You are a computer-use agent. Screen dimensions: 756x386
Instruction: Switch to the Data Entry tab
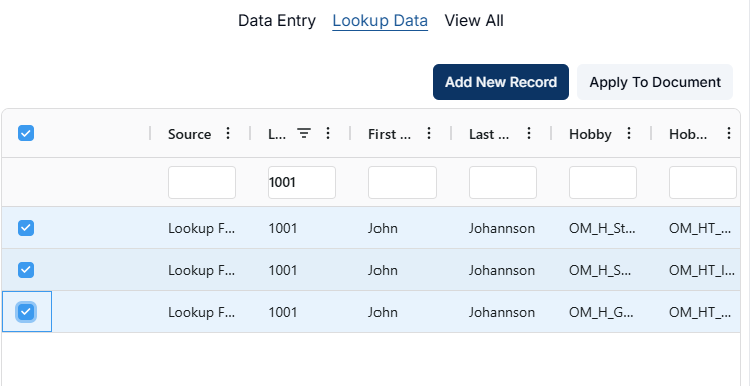pos(277,21)
